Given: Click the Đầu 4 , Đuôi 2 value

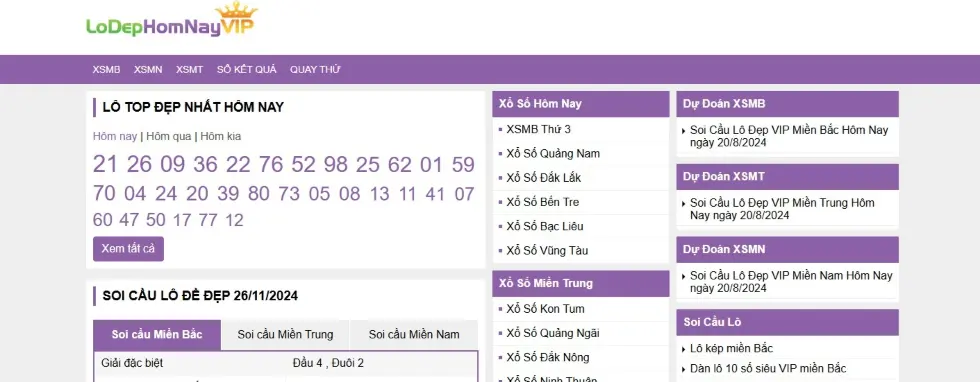Looking at the screenshot, I should tap(328, 363).
